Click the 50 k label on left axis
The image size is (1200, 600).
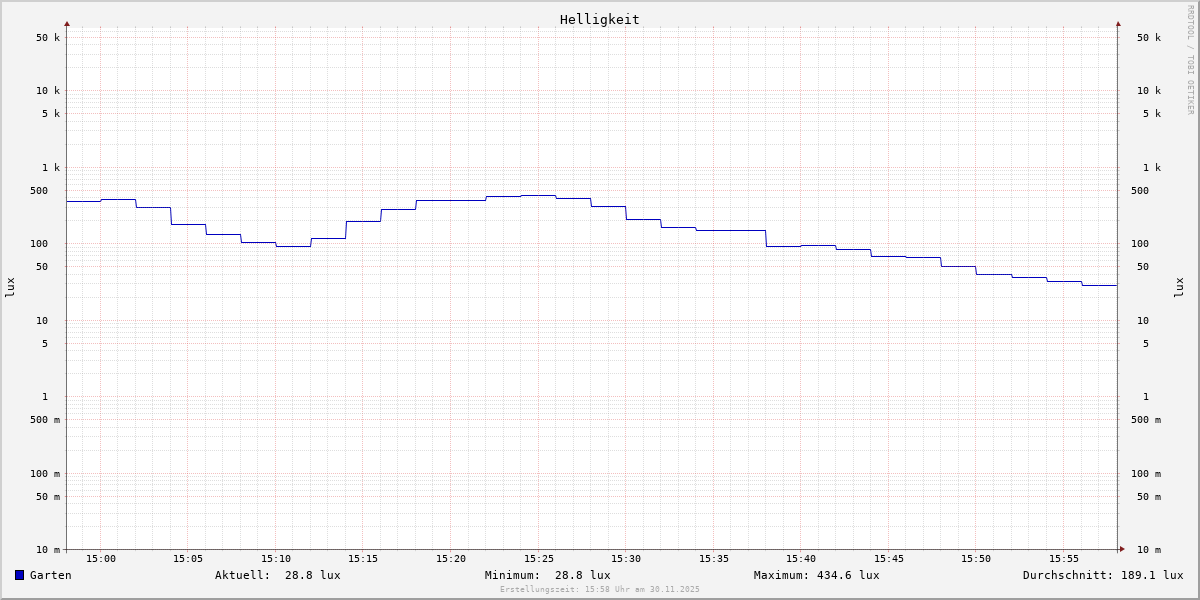click(48, 38)
